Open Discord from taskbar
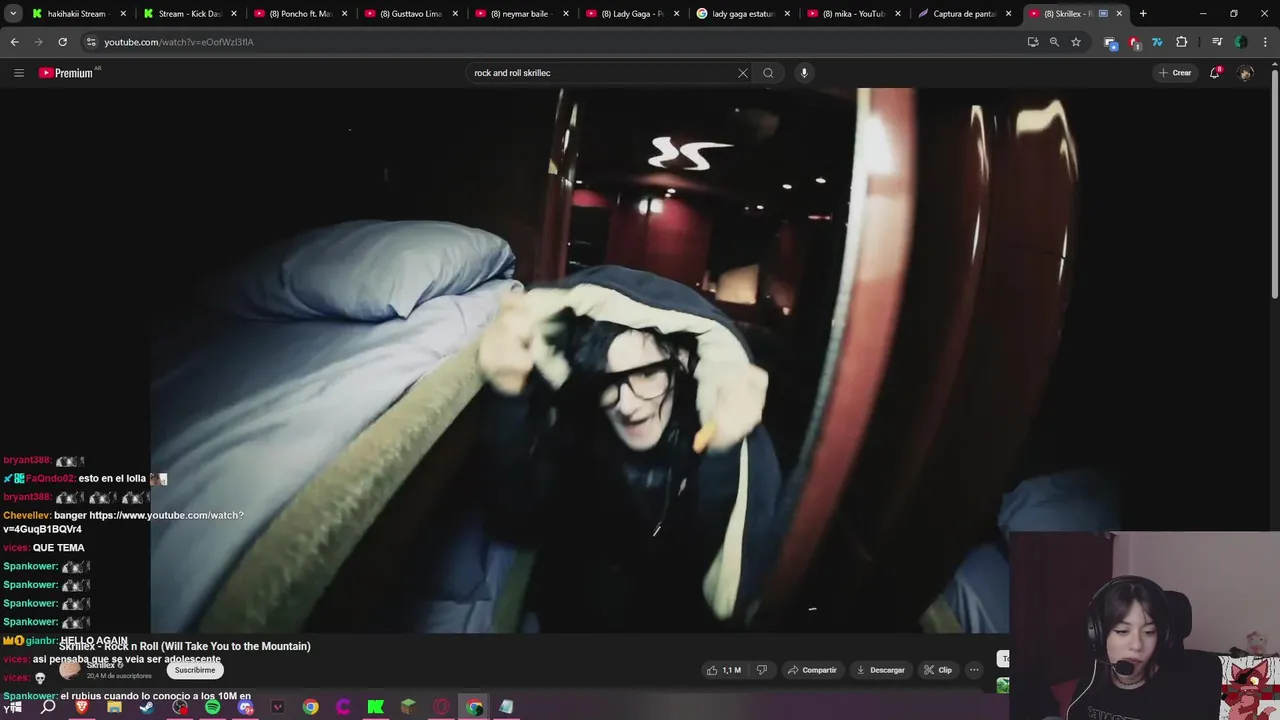This screenshot has height=720, width=1280. pos(246,707)
